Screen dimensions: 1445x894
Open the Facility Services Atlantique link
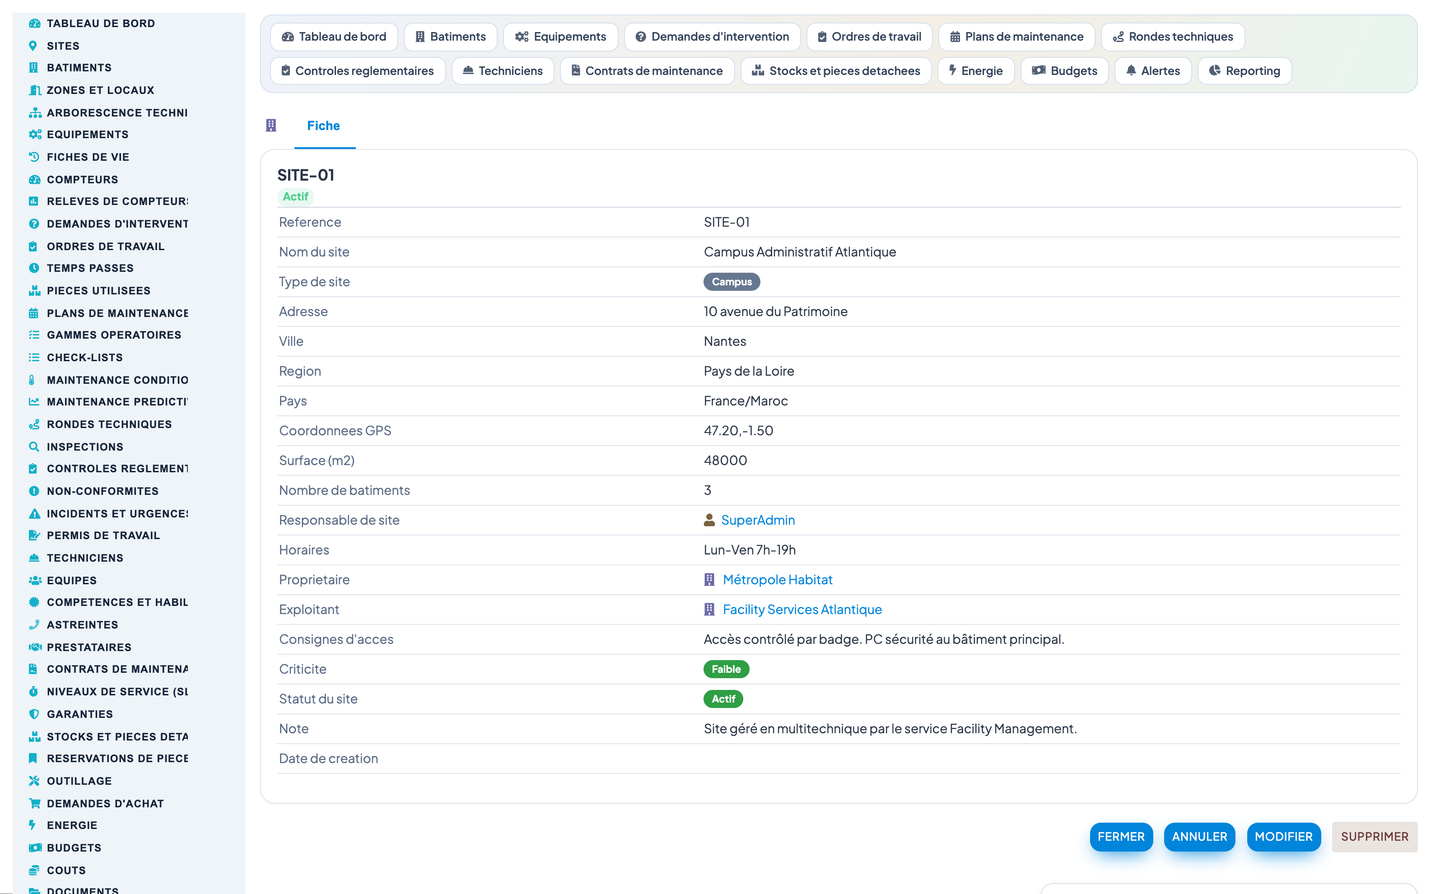tap(802, 610)
